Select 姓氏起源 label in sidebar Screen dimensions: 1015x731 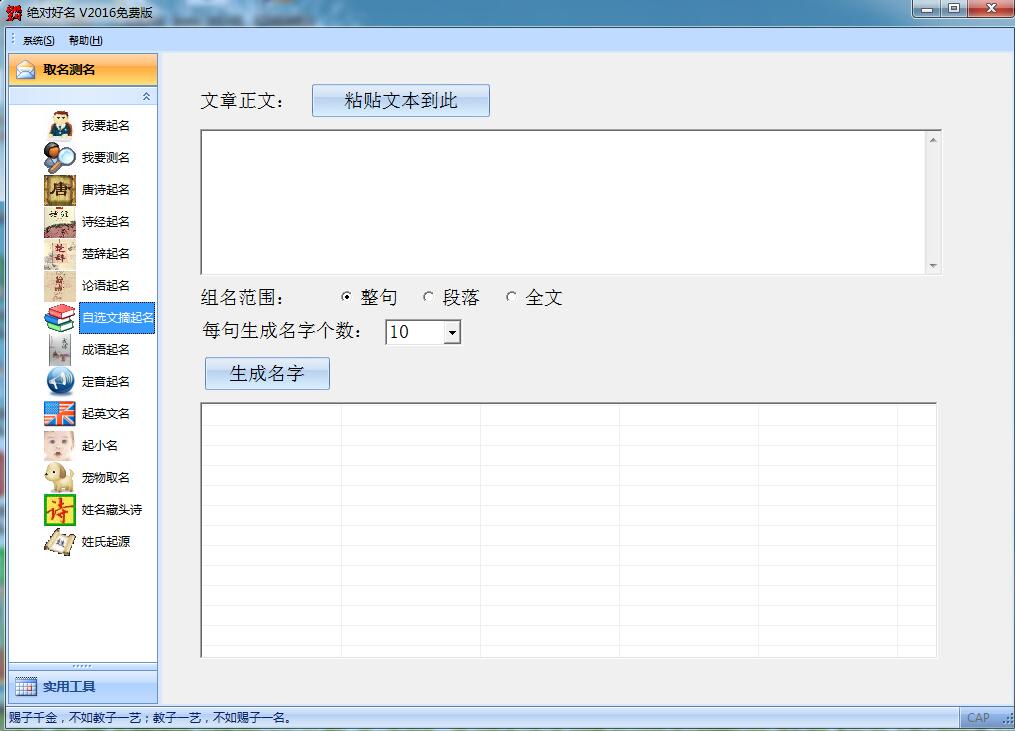[x=106, y=541]
